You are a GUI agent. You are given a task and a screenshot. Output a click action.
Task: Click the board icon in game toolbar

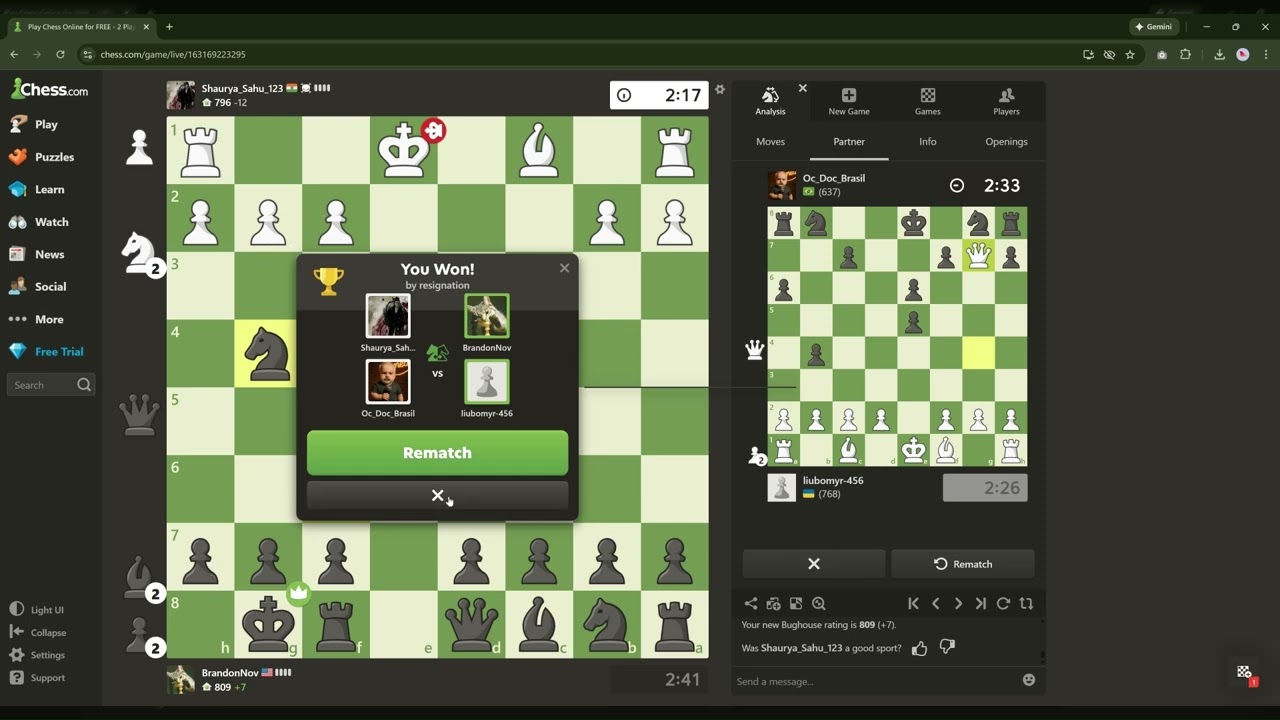click(796, 603)
